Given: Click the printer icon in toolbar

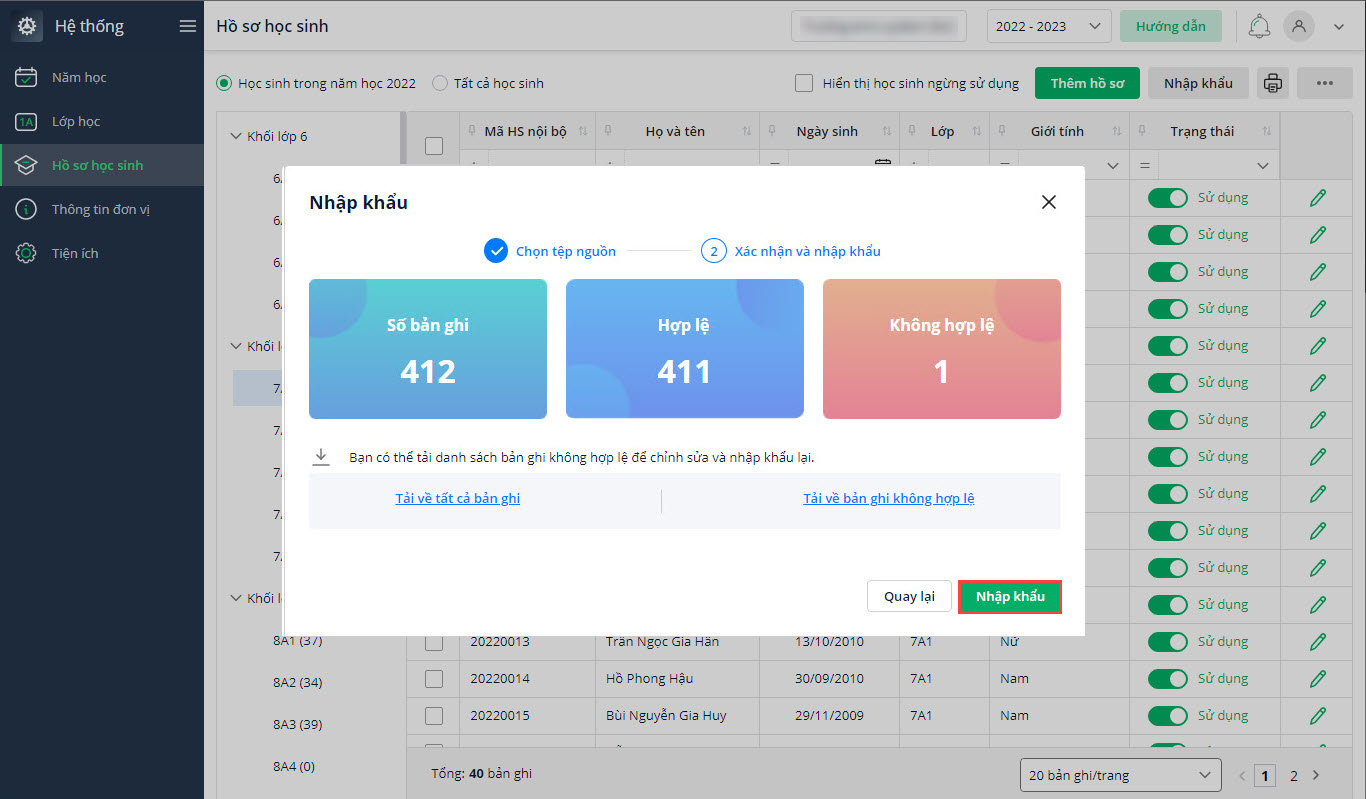Looking at the screenshot, I should click(x=1272, y=84).
